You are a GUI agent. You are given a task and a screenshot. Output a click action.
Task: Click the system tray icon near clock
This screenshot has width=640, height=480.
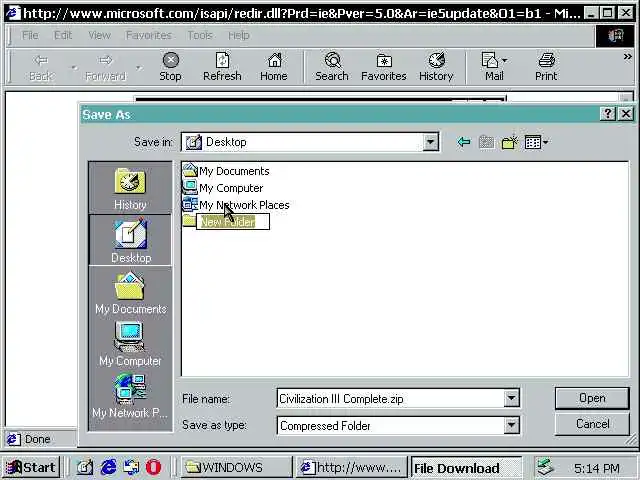[545, 467]
